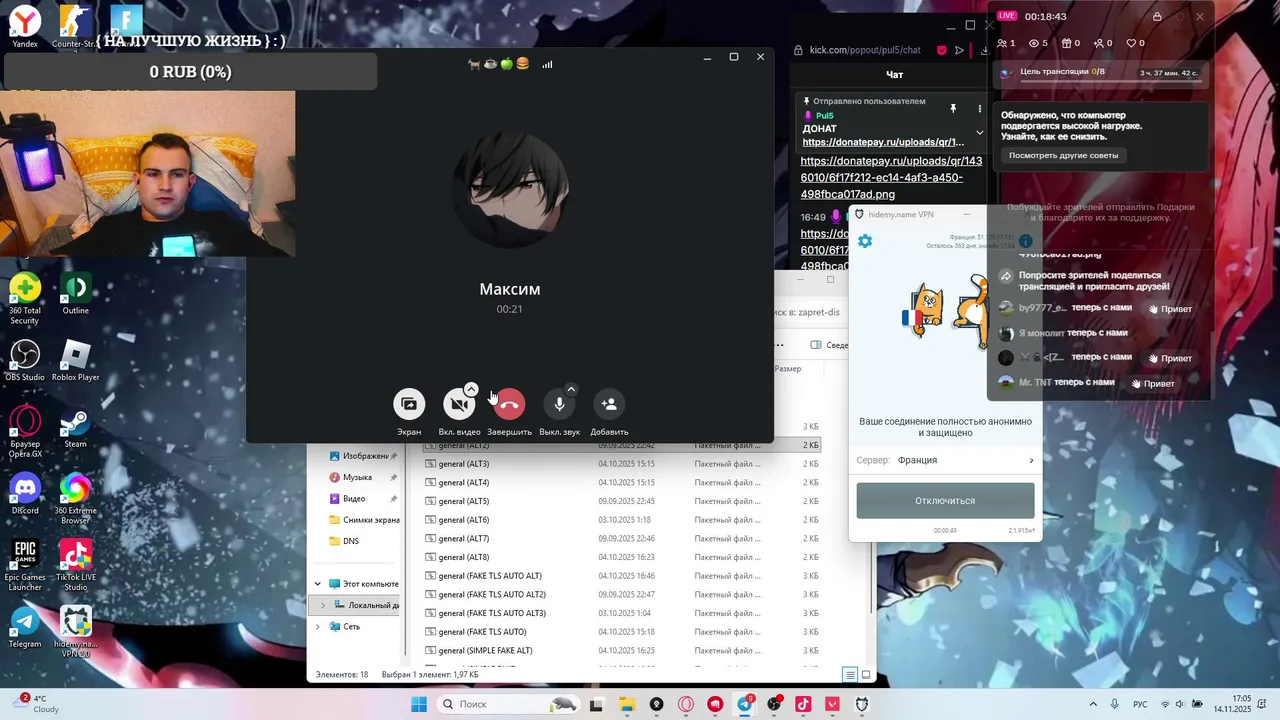Click the likes heart icon in LIVE overlay
Screen dimensions: 1280x720
pyautogui.click(x=1131, y=43)
